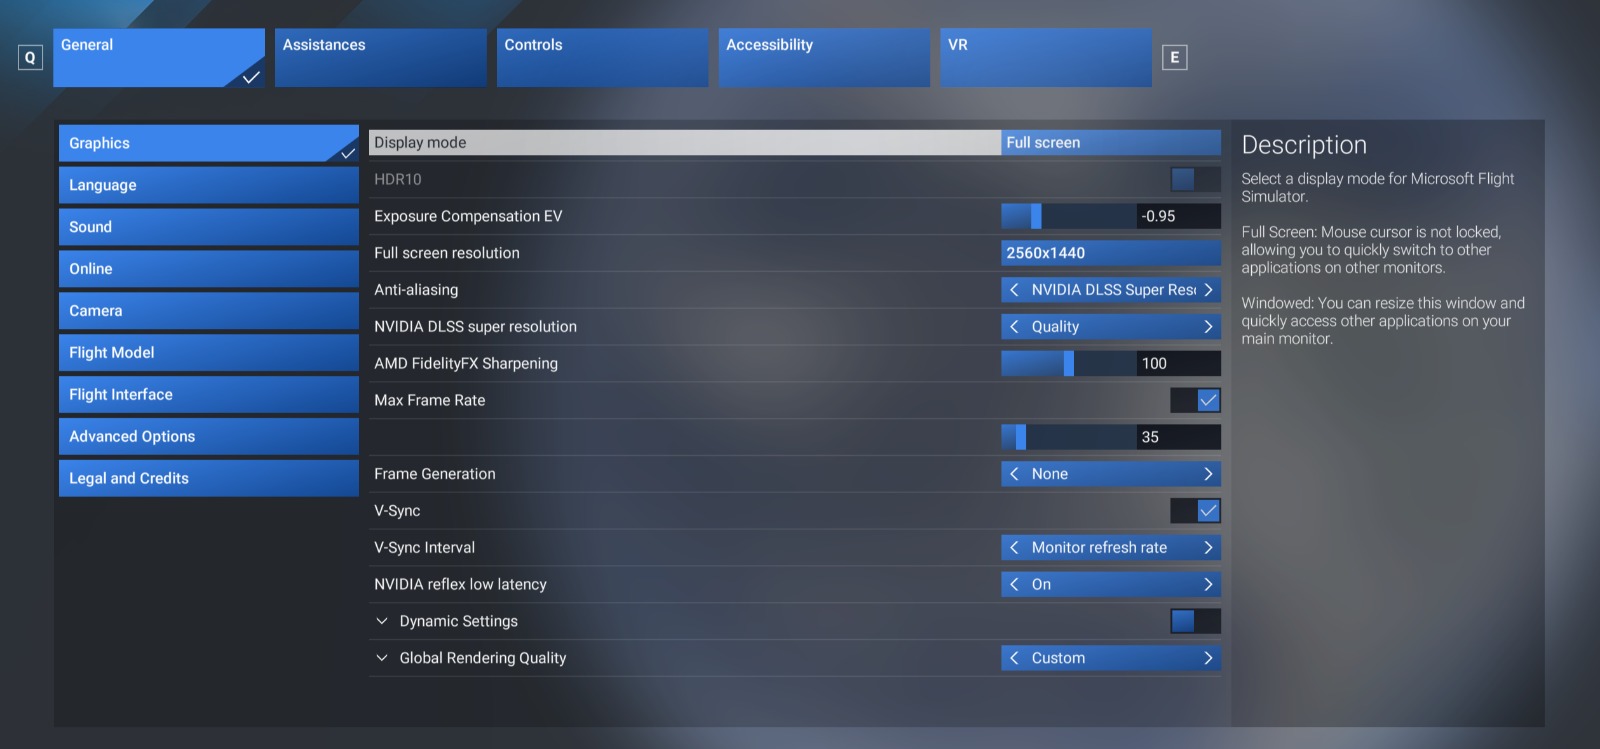
Task: Click the V-Sync Interval label
Action: tap(424, 548)
